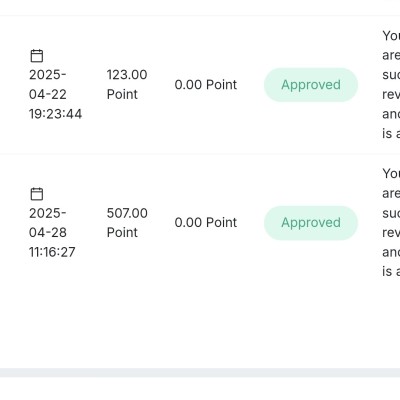Click the 0.00 Point value in first row
Image resolution: width=400 pixels, height=400 pixels.
[206, 85]
